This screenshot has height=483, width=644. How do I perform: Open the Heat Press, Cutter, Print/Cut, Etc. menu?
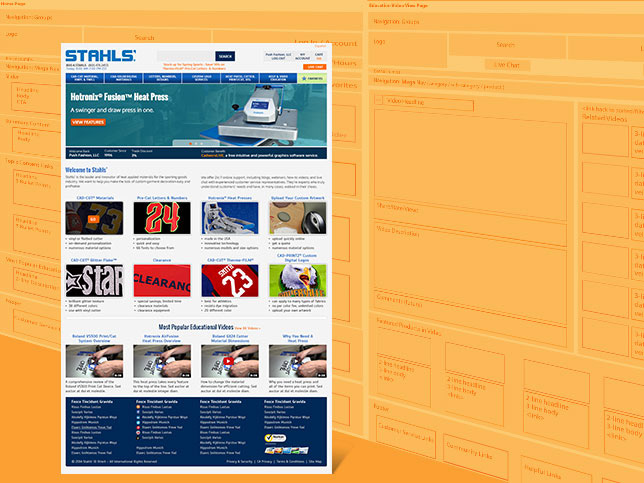tap(242, 77)
